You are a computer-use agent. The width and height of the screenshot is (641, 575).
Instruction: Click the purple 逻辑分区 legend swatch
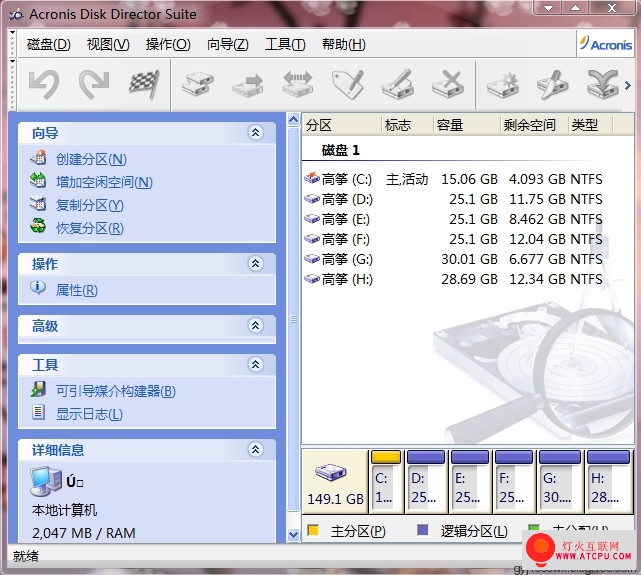(423, 530)
